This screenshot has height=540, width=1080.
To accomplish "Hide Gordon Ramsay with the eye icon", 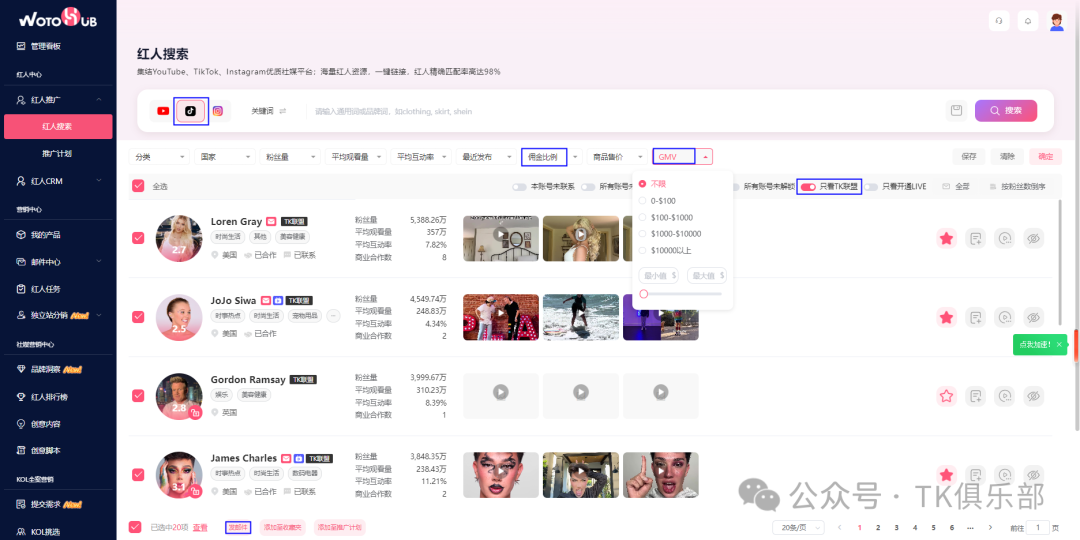I will tap(1033, 396).
